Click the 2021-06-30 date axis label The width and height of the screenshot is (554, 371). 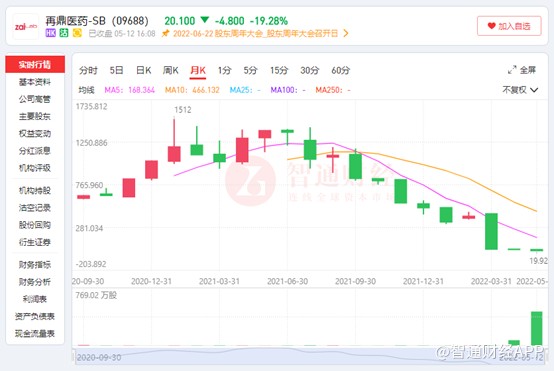287,282
